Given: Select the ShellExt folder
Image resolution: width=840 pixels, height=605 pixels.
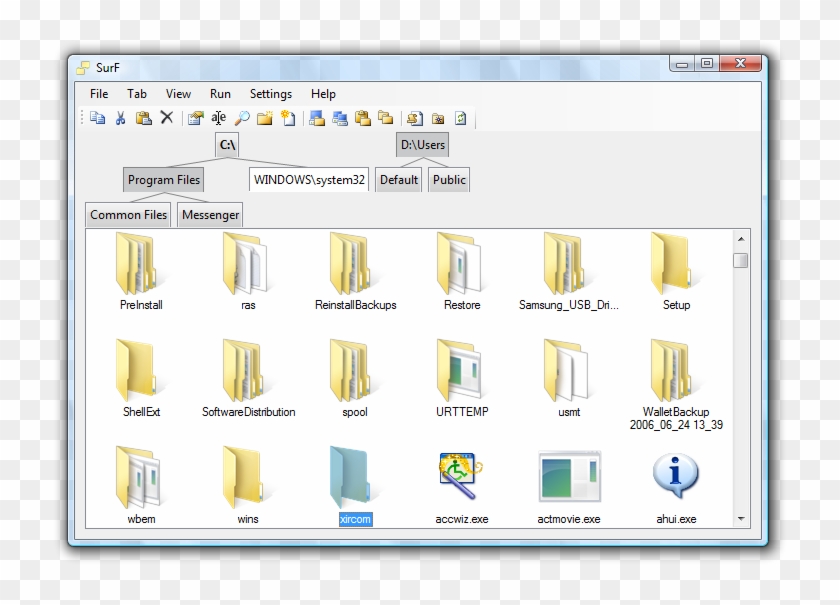Looking at the screenshot, I should pos(141,379).
